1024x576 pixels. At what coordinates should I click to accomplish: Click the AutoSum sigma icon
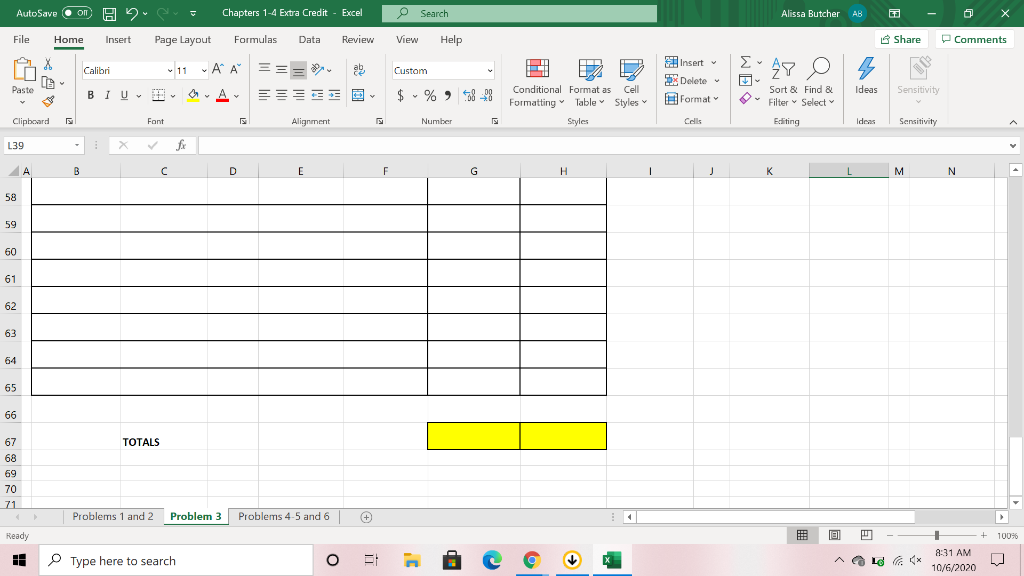pyautogui.click(x=745, y=63)
